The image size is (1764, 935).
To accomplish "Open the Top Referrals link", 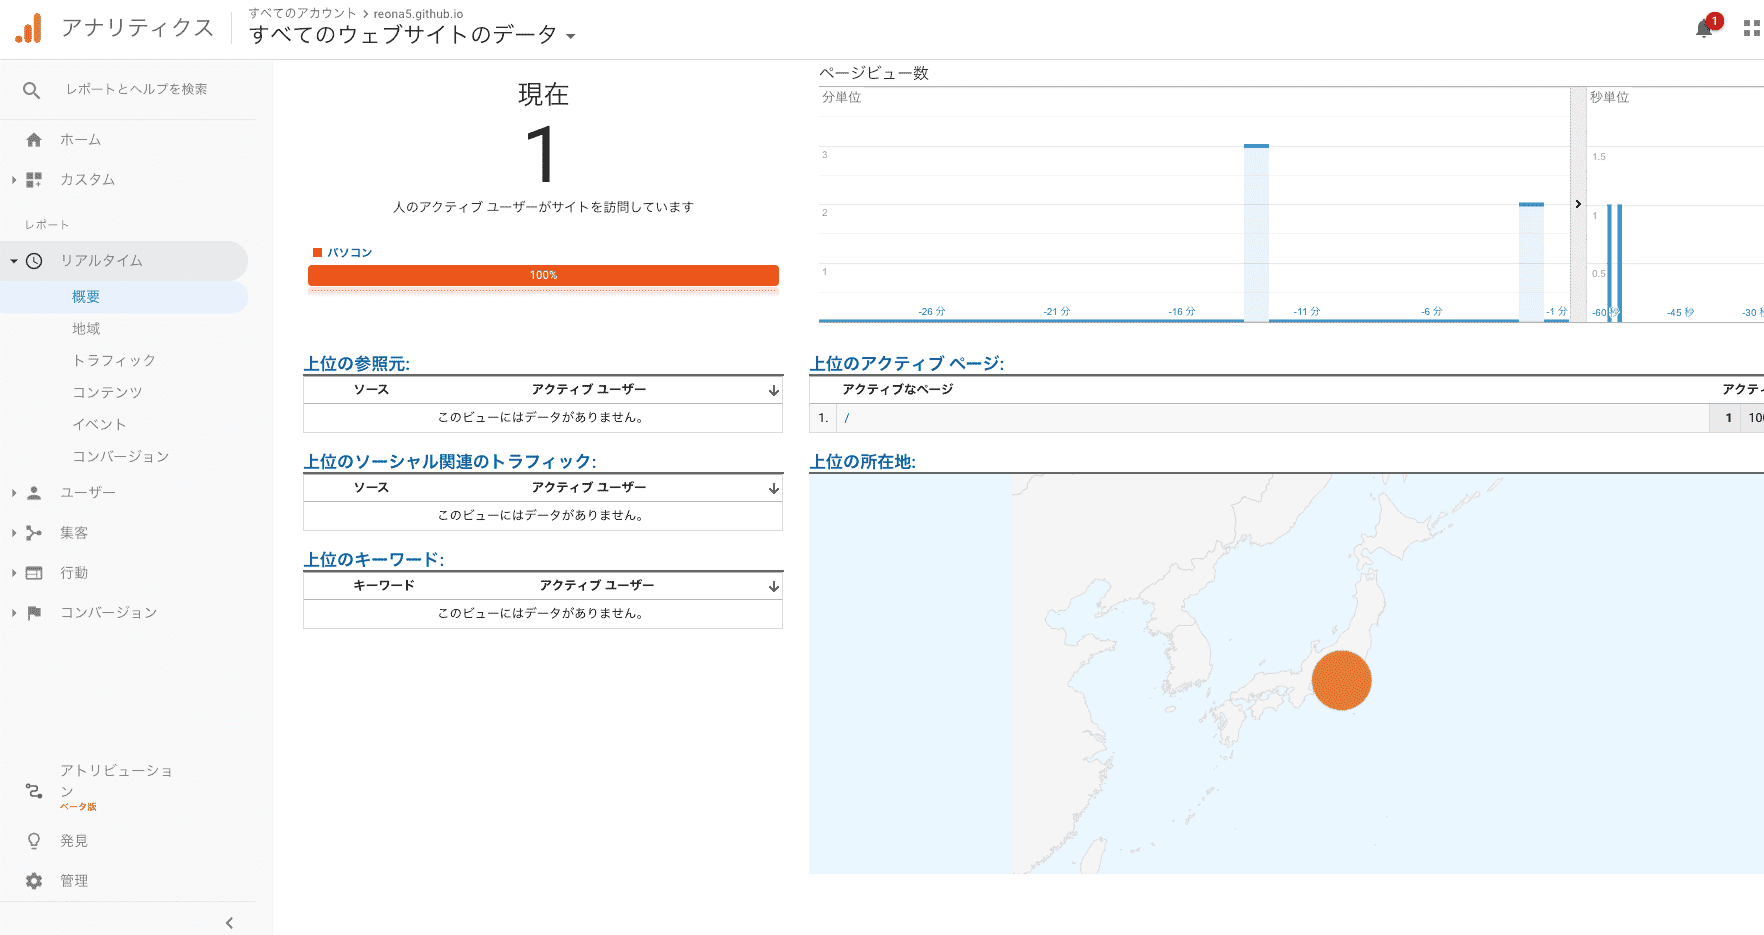I will click(x=357, y=364).
